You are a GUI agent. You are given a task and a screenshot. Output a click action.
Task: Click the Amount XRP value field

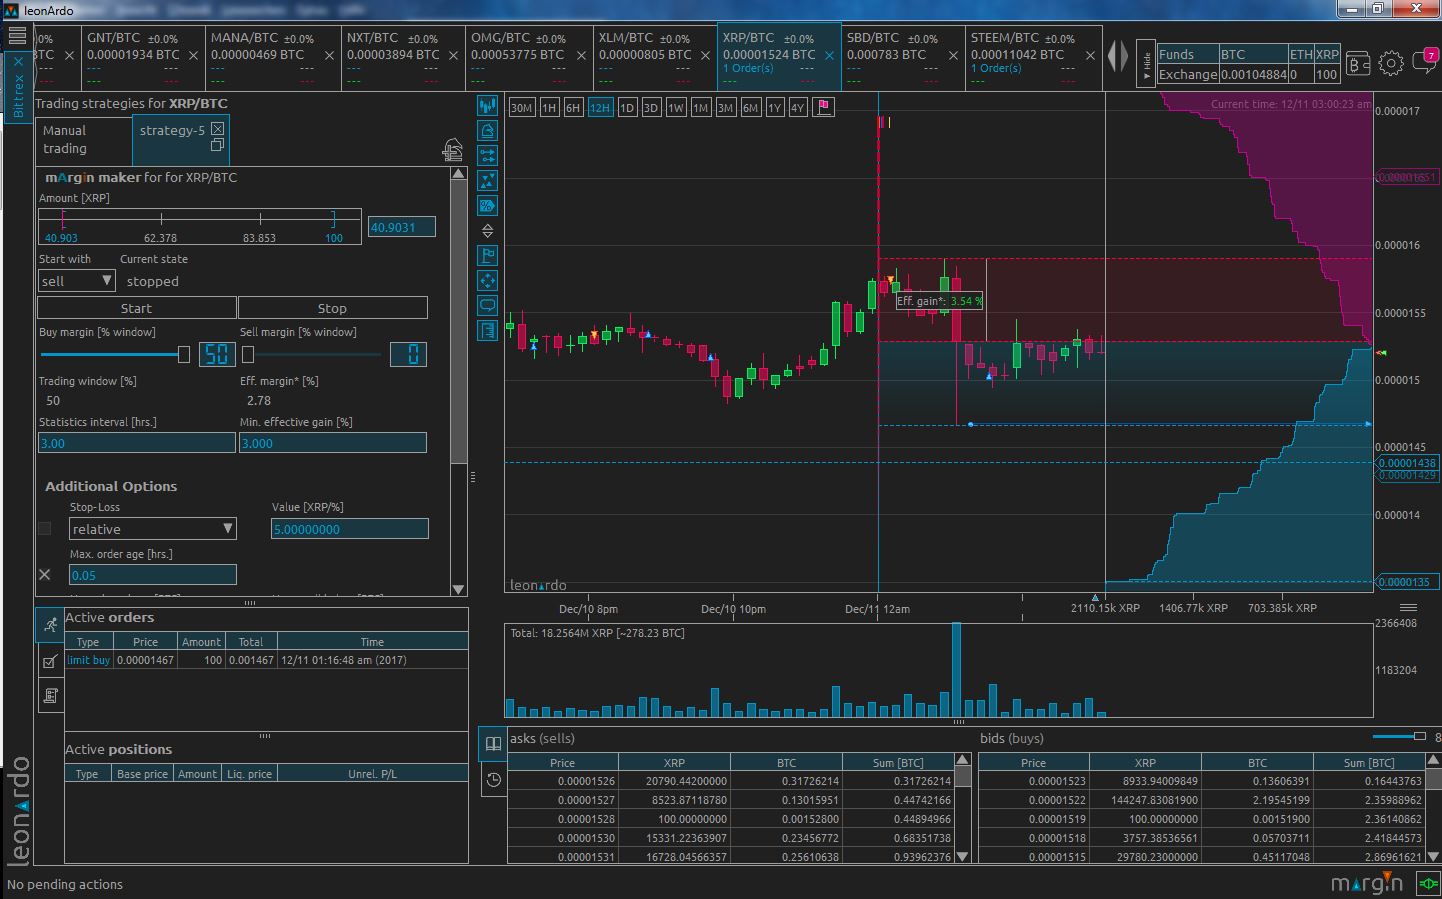401,227
